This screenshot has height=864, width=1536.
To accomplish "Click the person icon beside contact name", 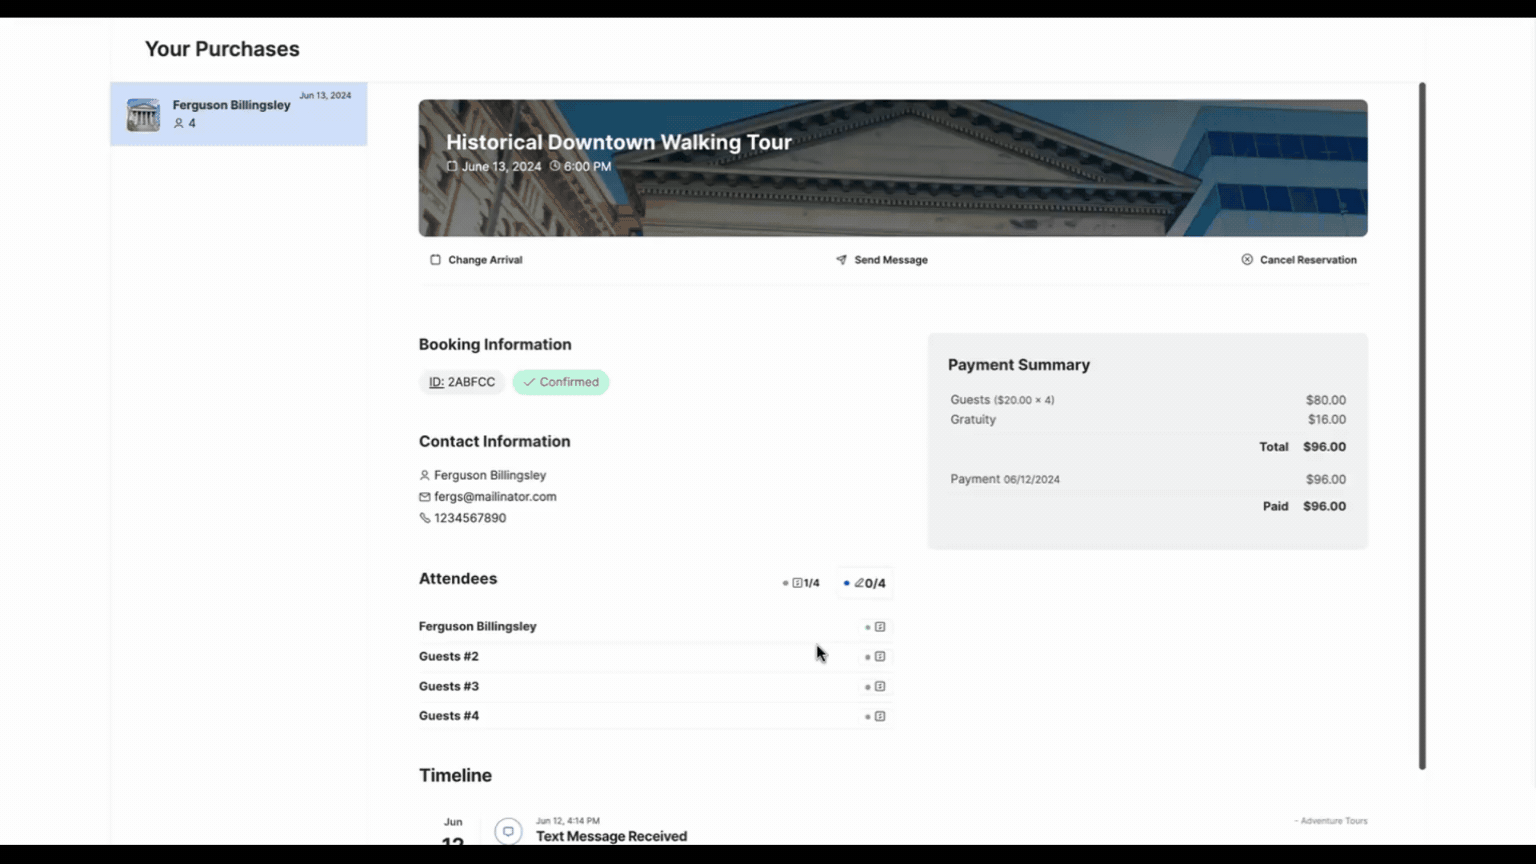I will pos(424,476).
